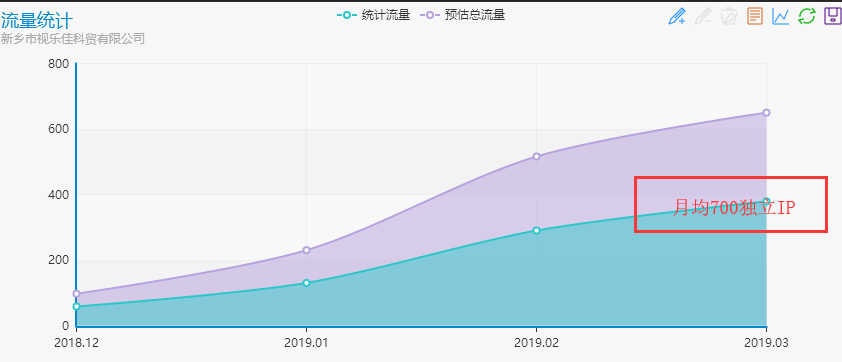Click the undo auxiliary line pencil icon

pyautogui.click(x=702, y=16)
